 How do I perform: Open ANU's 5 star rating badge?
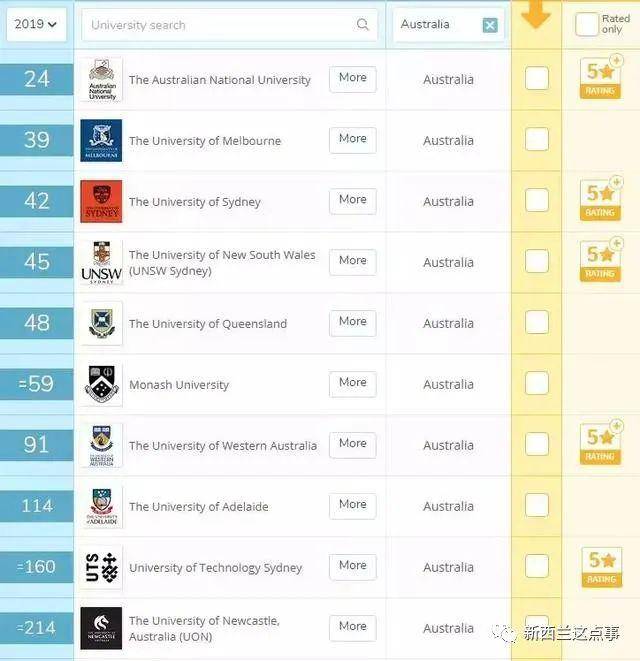pos(600,78)
